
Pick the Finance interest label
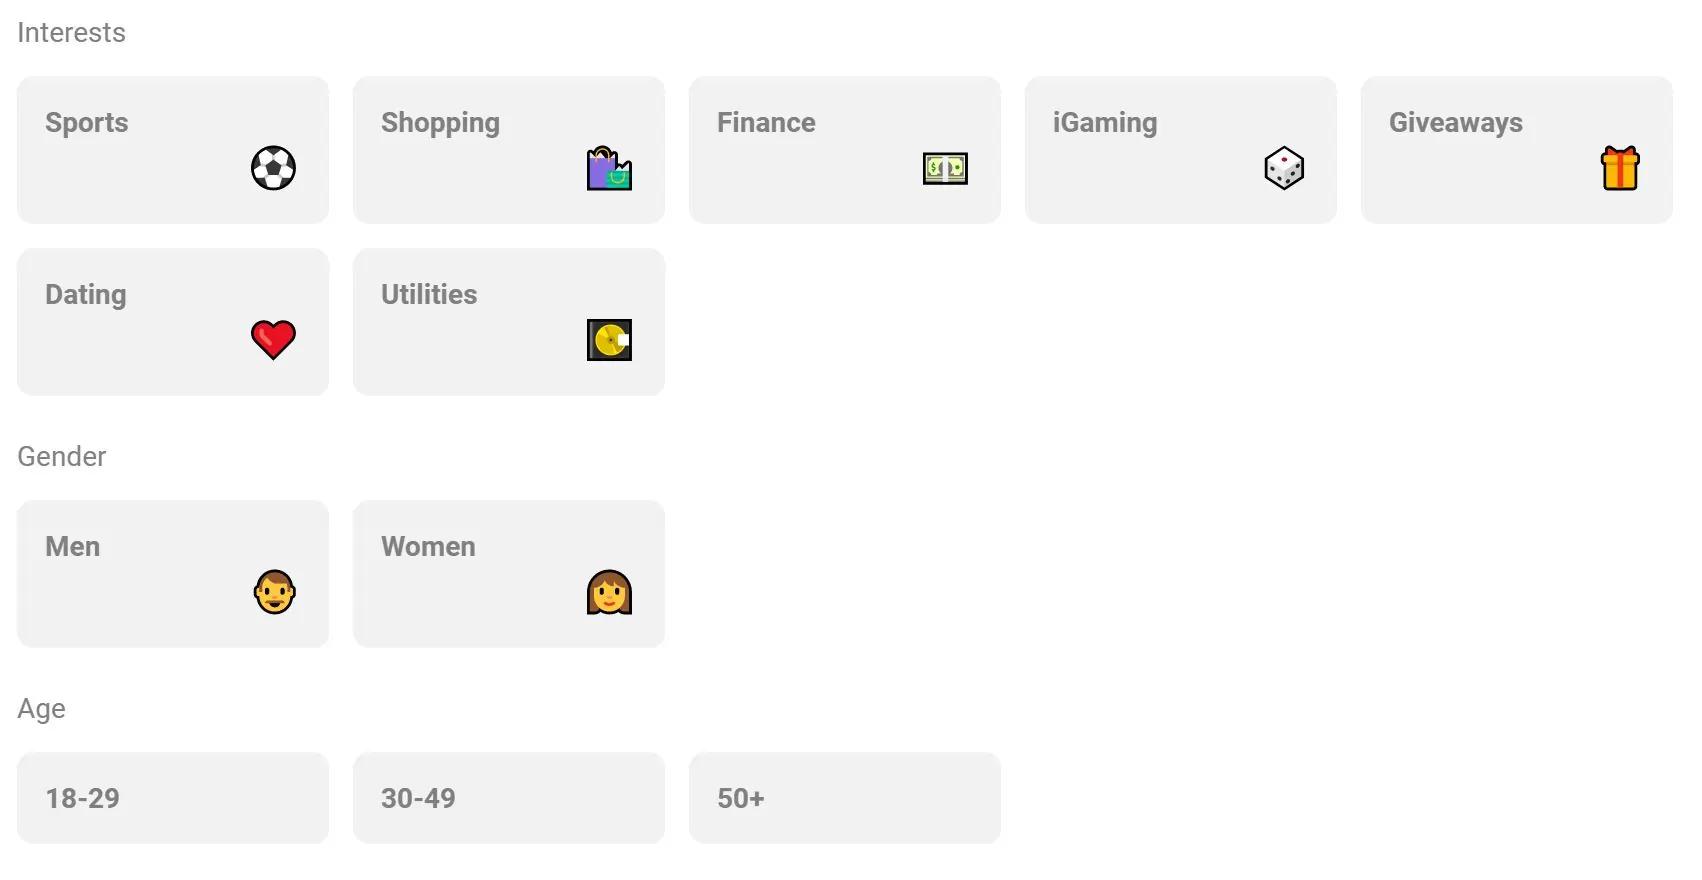pos(766,123)
